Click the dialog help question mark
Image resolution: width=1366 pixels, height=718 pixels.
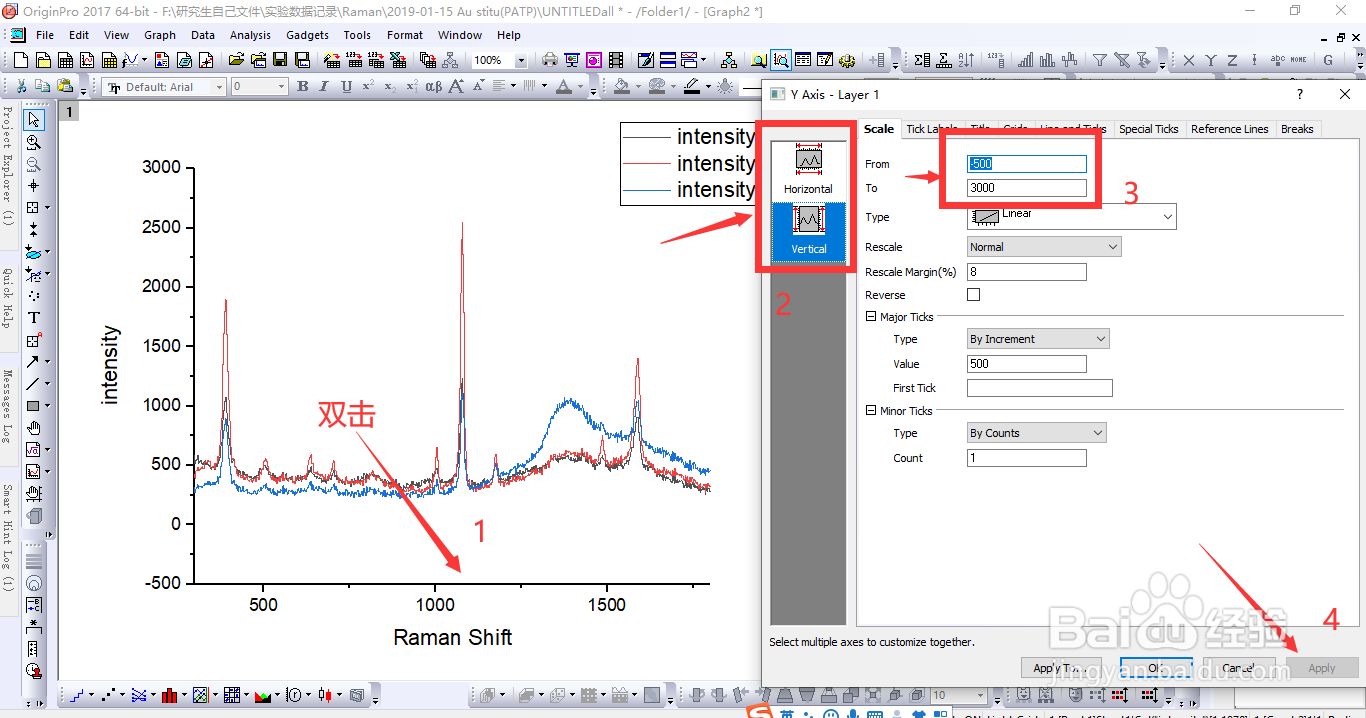1300,94
